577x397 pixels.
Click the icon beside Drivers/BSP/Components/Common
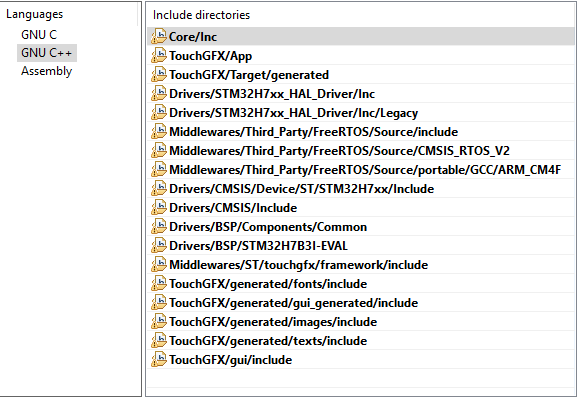[x=159, y=227]
